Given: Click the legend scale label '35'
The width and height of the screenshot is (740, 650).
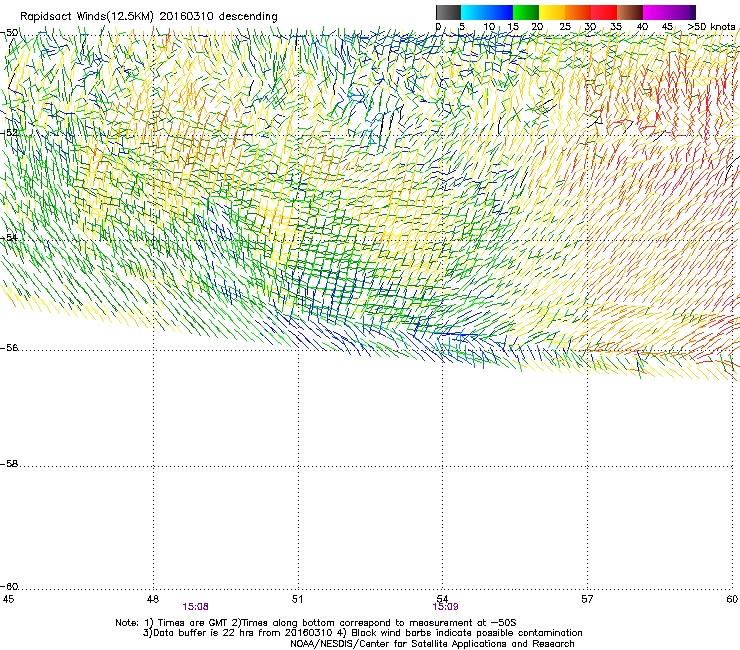Looking at the screenshot, I should point(616,27).
